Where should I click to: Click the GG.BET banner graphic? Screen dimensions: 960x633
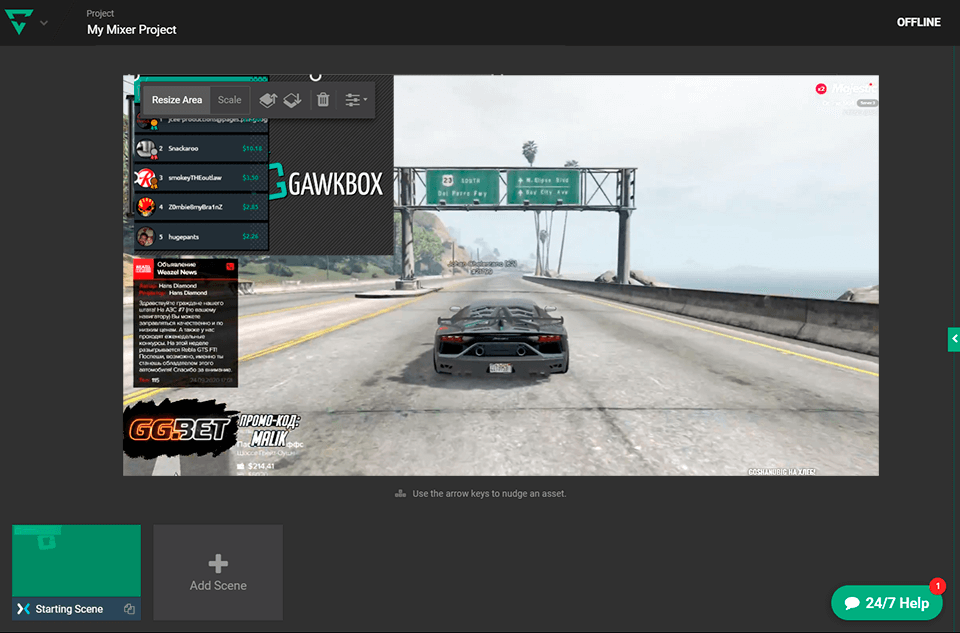pos(179,429)
